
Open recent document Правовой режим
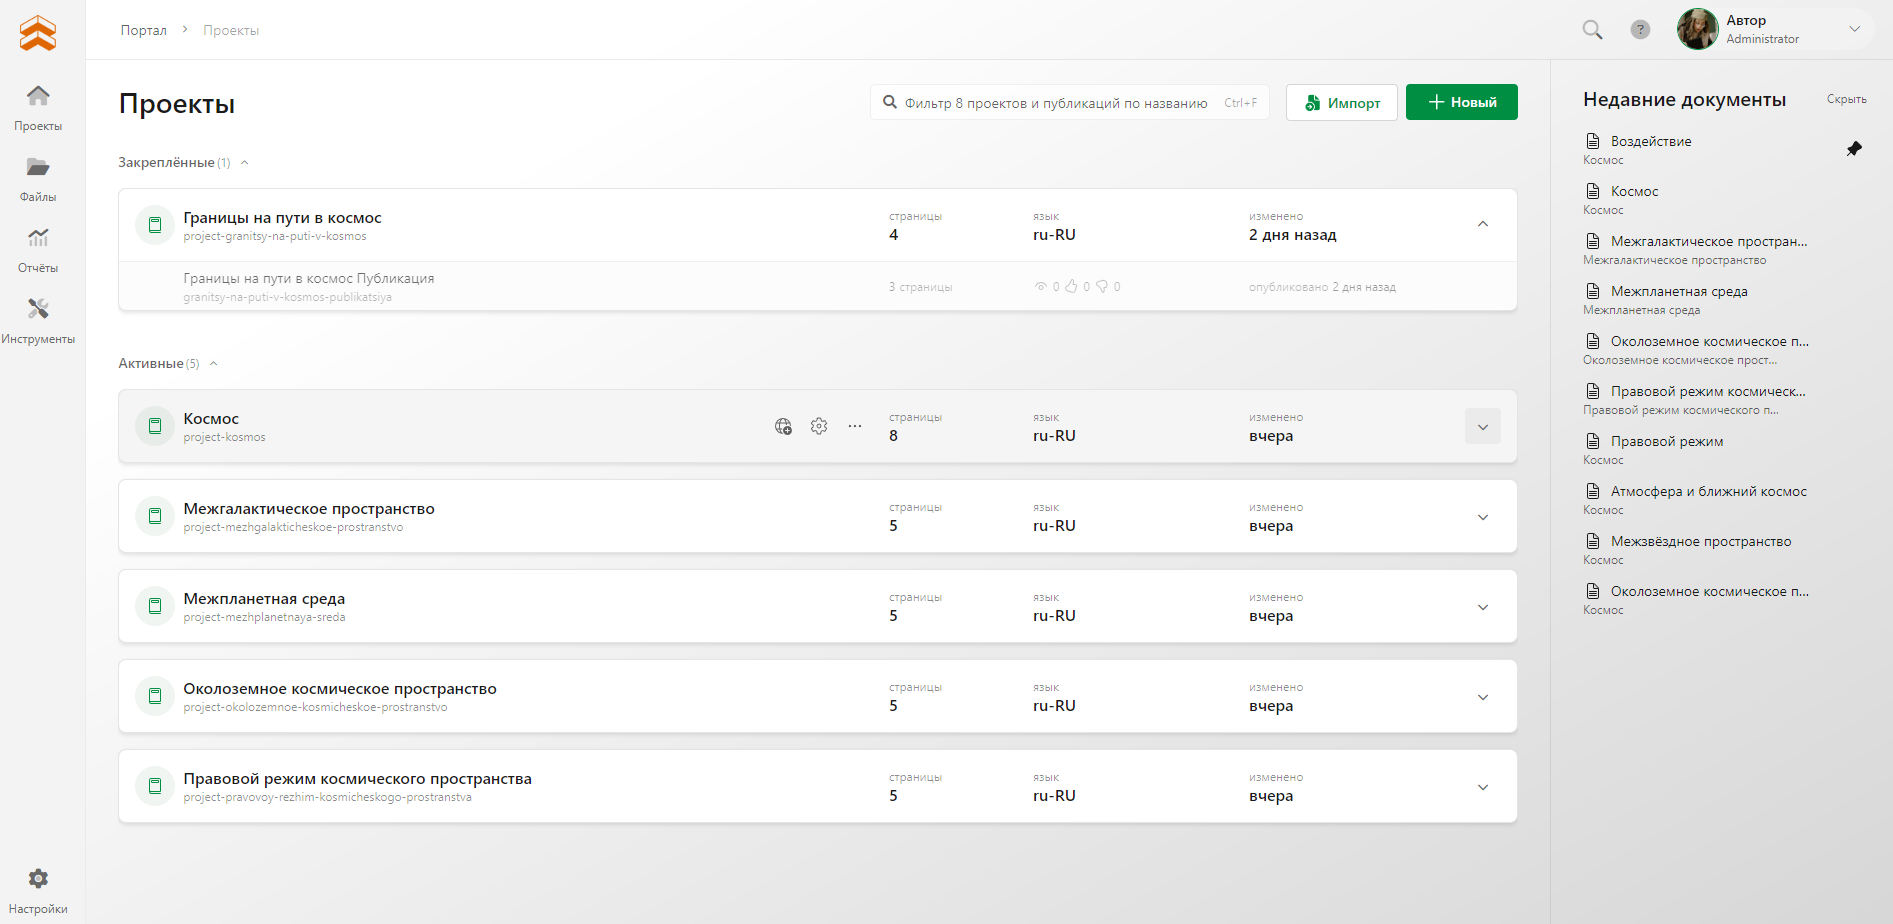(1667, 441)
